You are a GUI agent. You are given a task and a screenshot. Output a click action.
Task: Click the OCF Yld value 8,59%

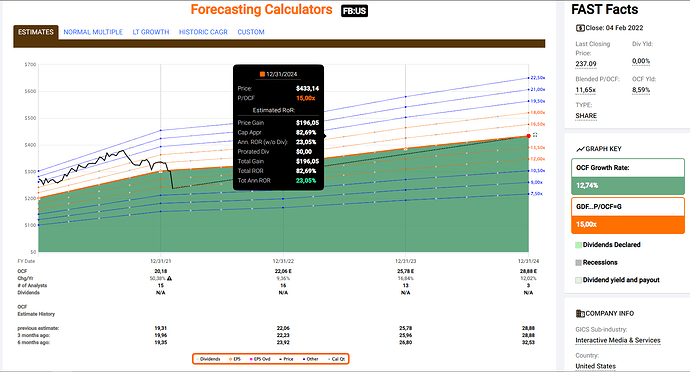[x=641, y=90]
